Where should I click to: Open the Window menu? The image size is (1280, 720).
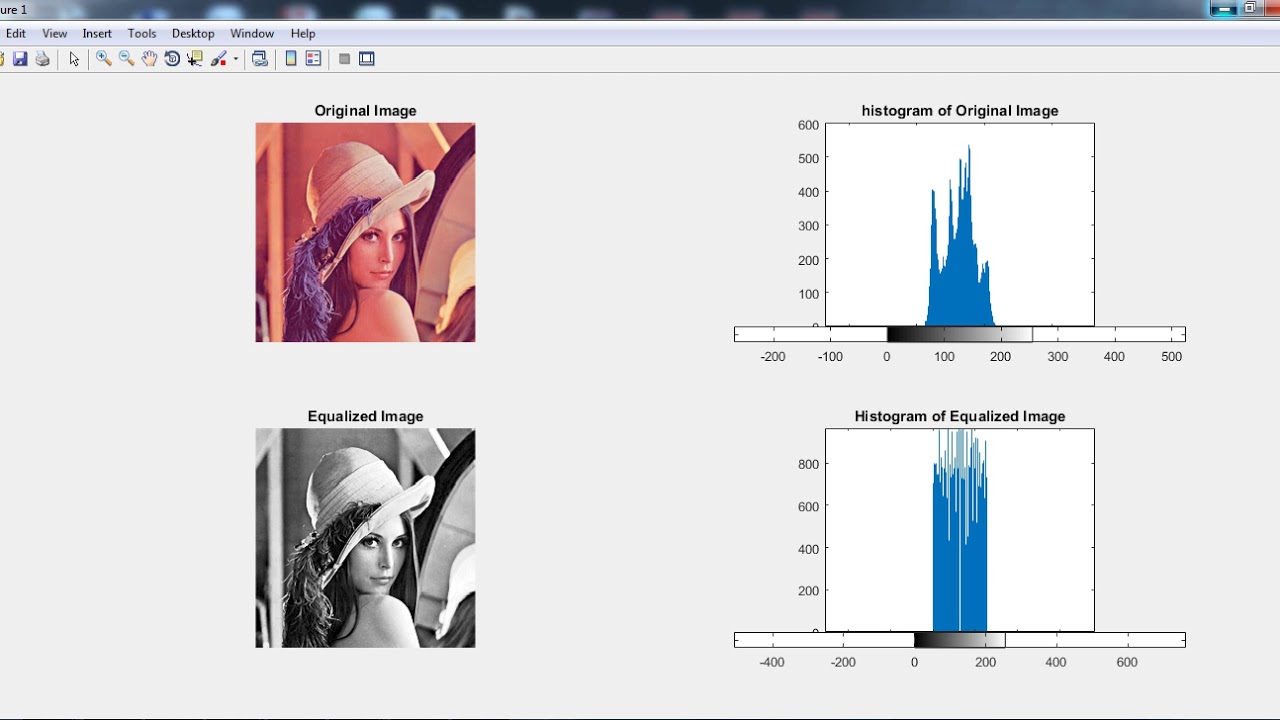point(252,34)
